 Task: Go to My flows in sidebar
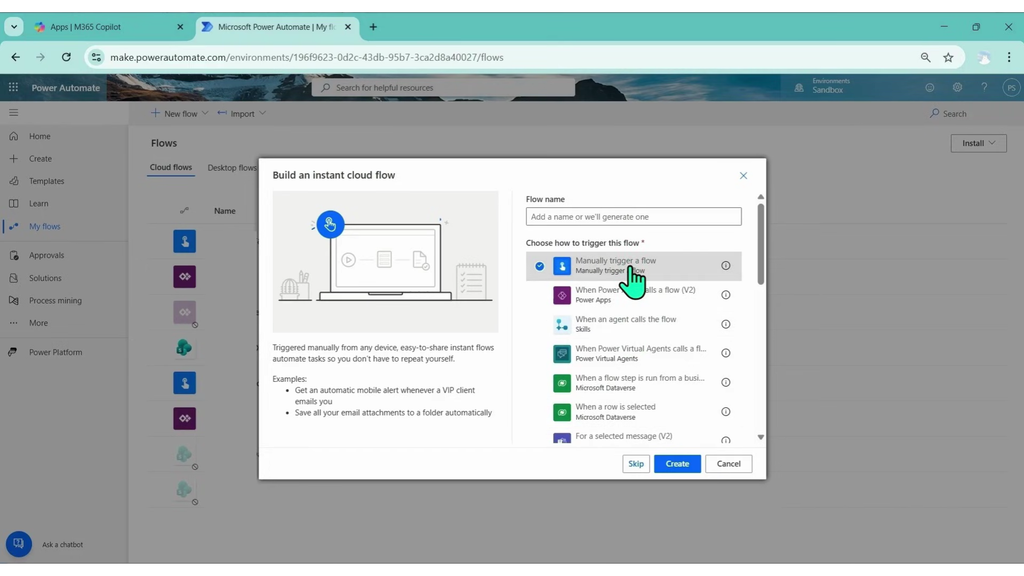coord(44,226)
